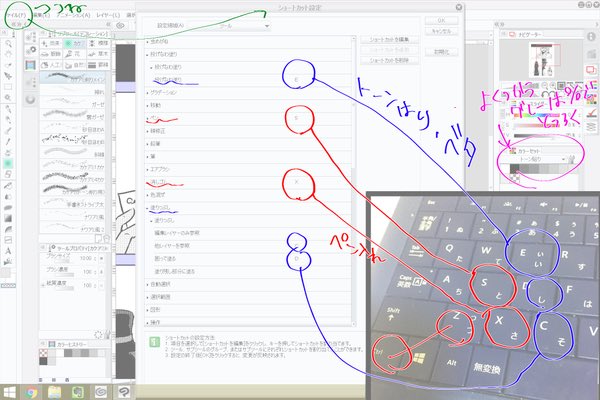Open the Color Set wrench icon
Screen dimensions: 600x400
pos(571,159)
